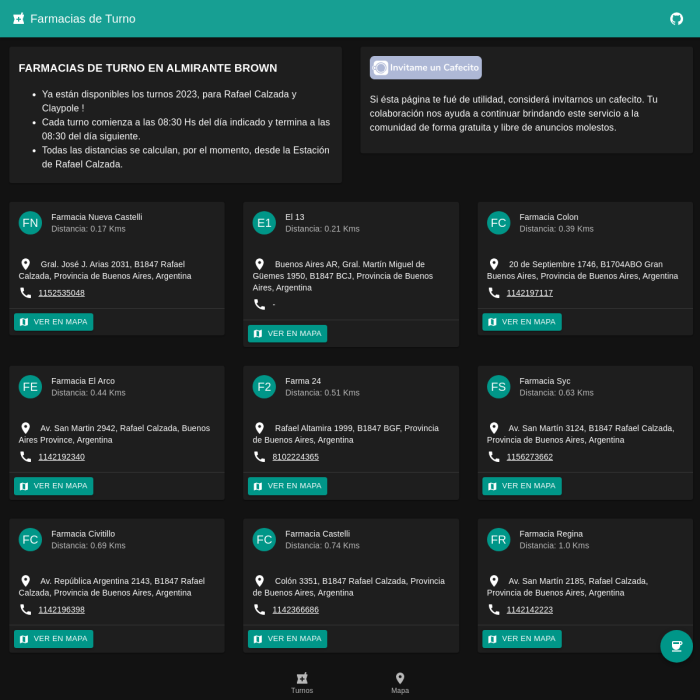Screen dimensions: 700x700
Task: Call phone number 1142192340
Action: coord(62,457)
